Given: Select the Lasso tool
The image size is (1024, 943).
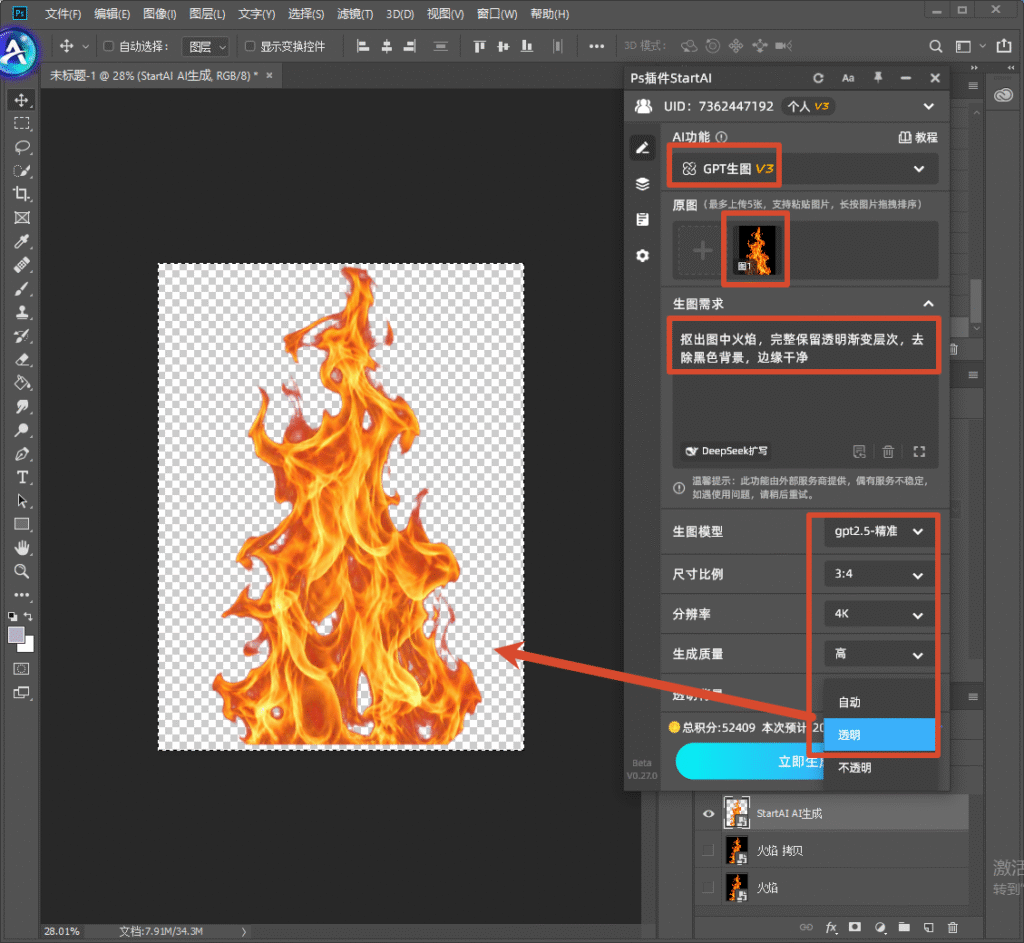Looking at the screenshot, I should click(22, 147).
